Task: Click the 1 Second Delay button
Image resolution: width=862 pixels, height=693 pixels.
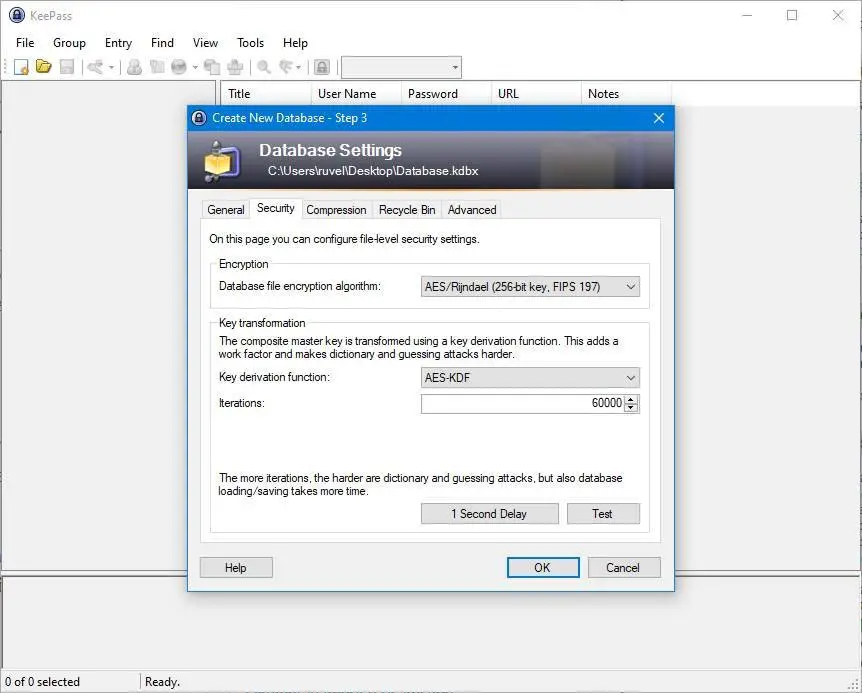Action: click(489, 514)
